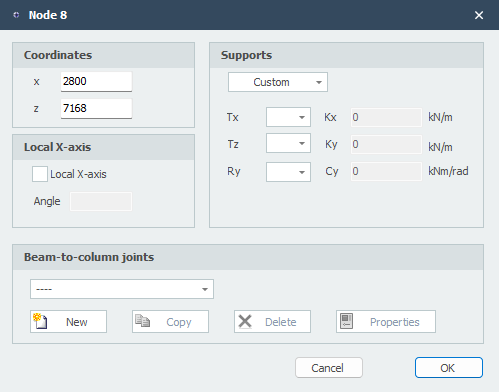Open the Tz support type dropdown
The image size is (499, 392).
click(288, 143)
